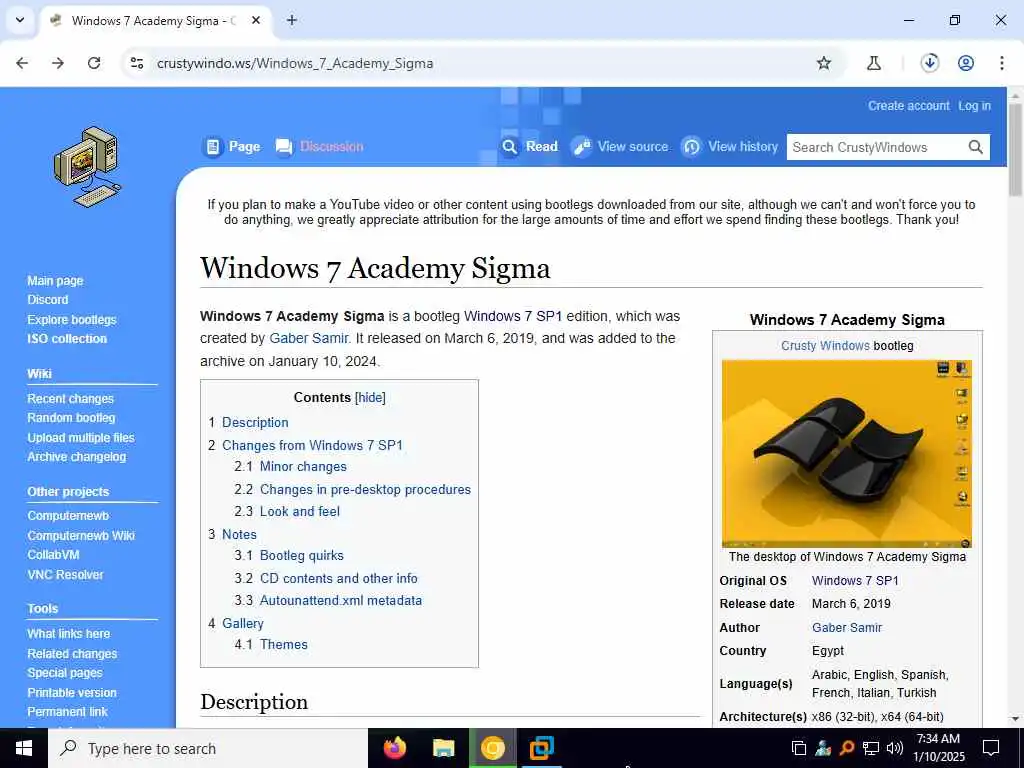The width and height of the screenshot is (1024, 768).
Task: Open the Academy Sigma desktop thumbnail
Action: click(x=846, y=453)
